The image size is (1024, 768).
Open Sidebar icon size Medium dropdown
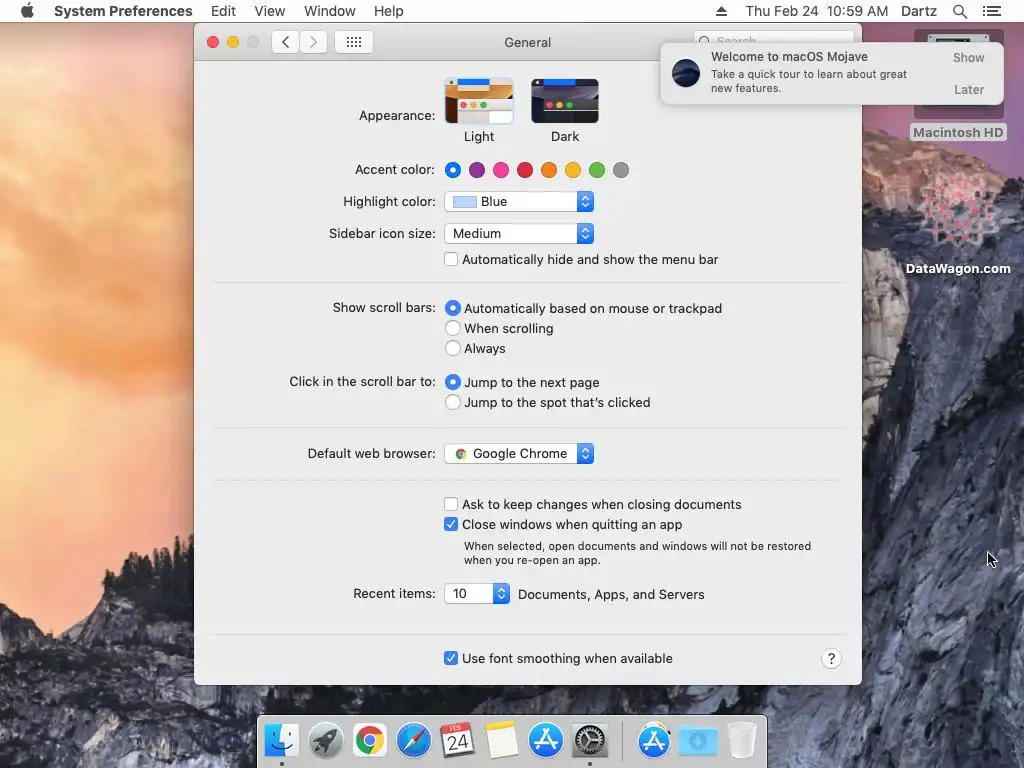click(x=519, y=234)
